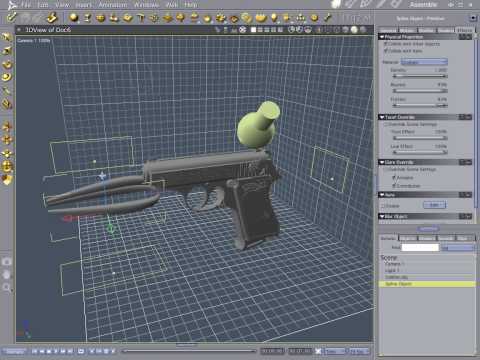This screenshot has height=360, width=480.
Task: Adjust the Toon Effect slider
Action: point(420,138)
